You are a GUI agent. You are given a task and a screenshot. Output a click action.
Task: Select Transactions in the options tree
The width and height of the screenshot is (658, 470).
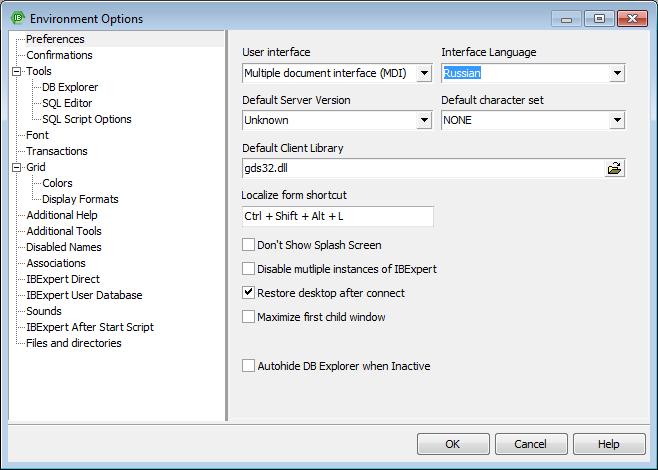pyautogui.click(x=57, y=151)
